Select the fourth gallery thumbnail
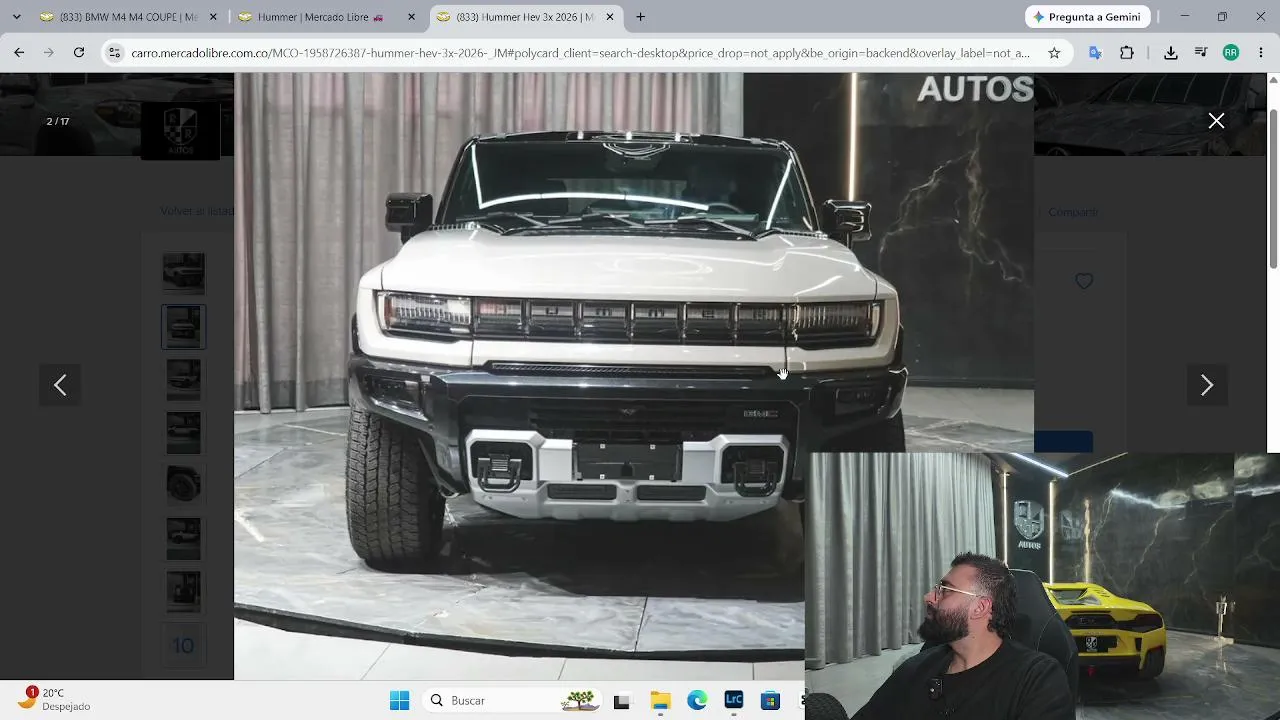The image size is (1280, 720). (183, 433)
